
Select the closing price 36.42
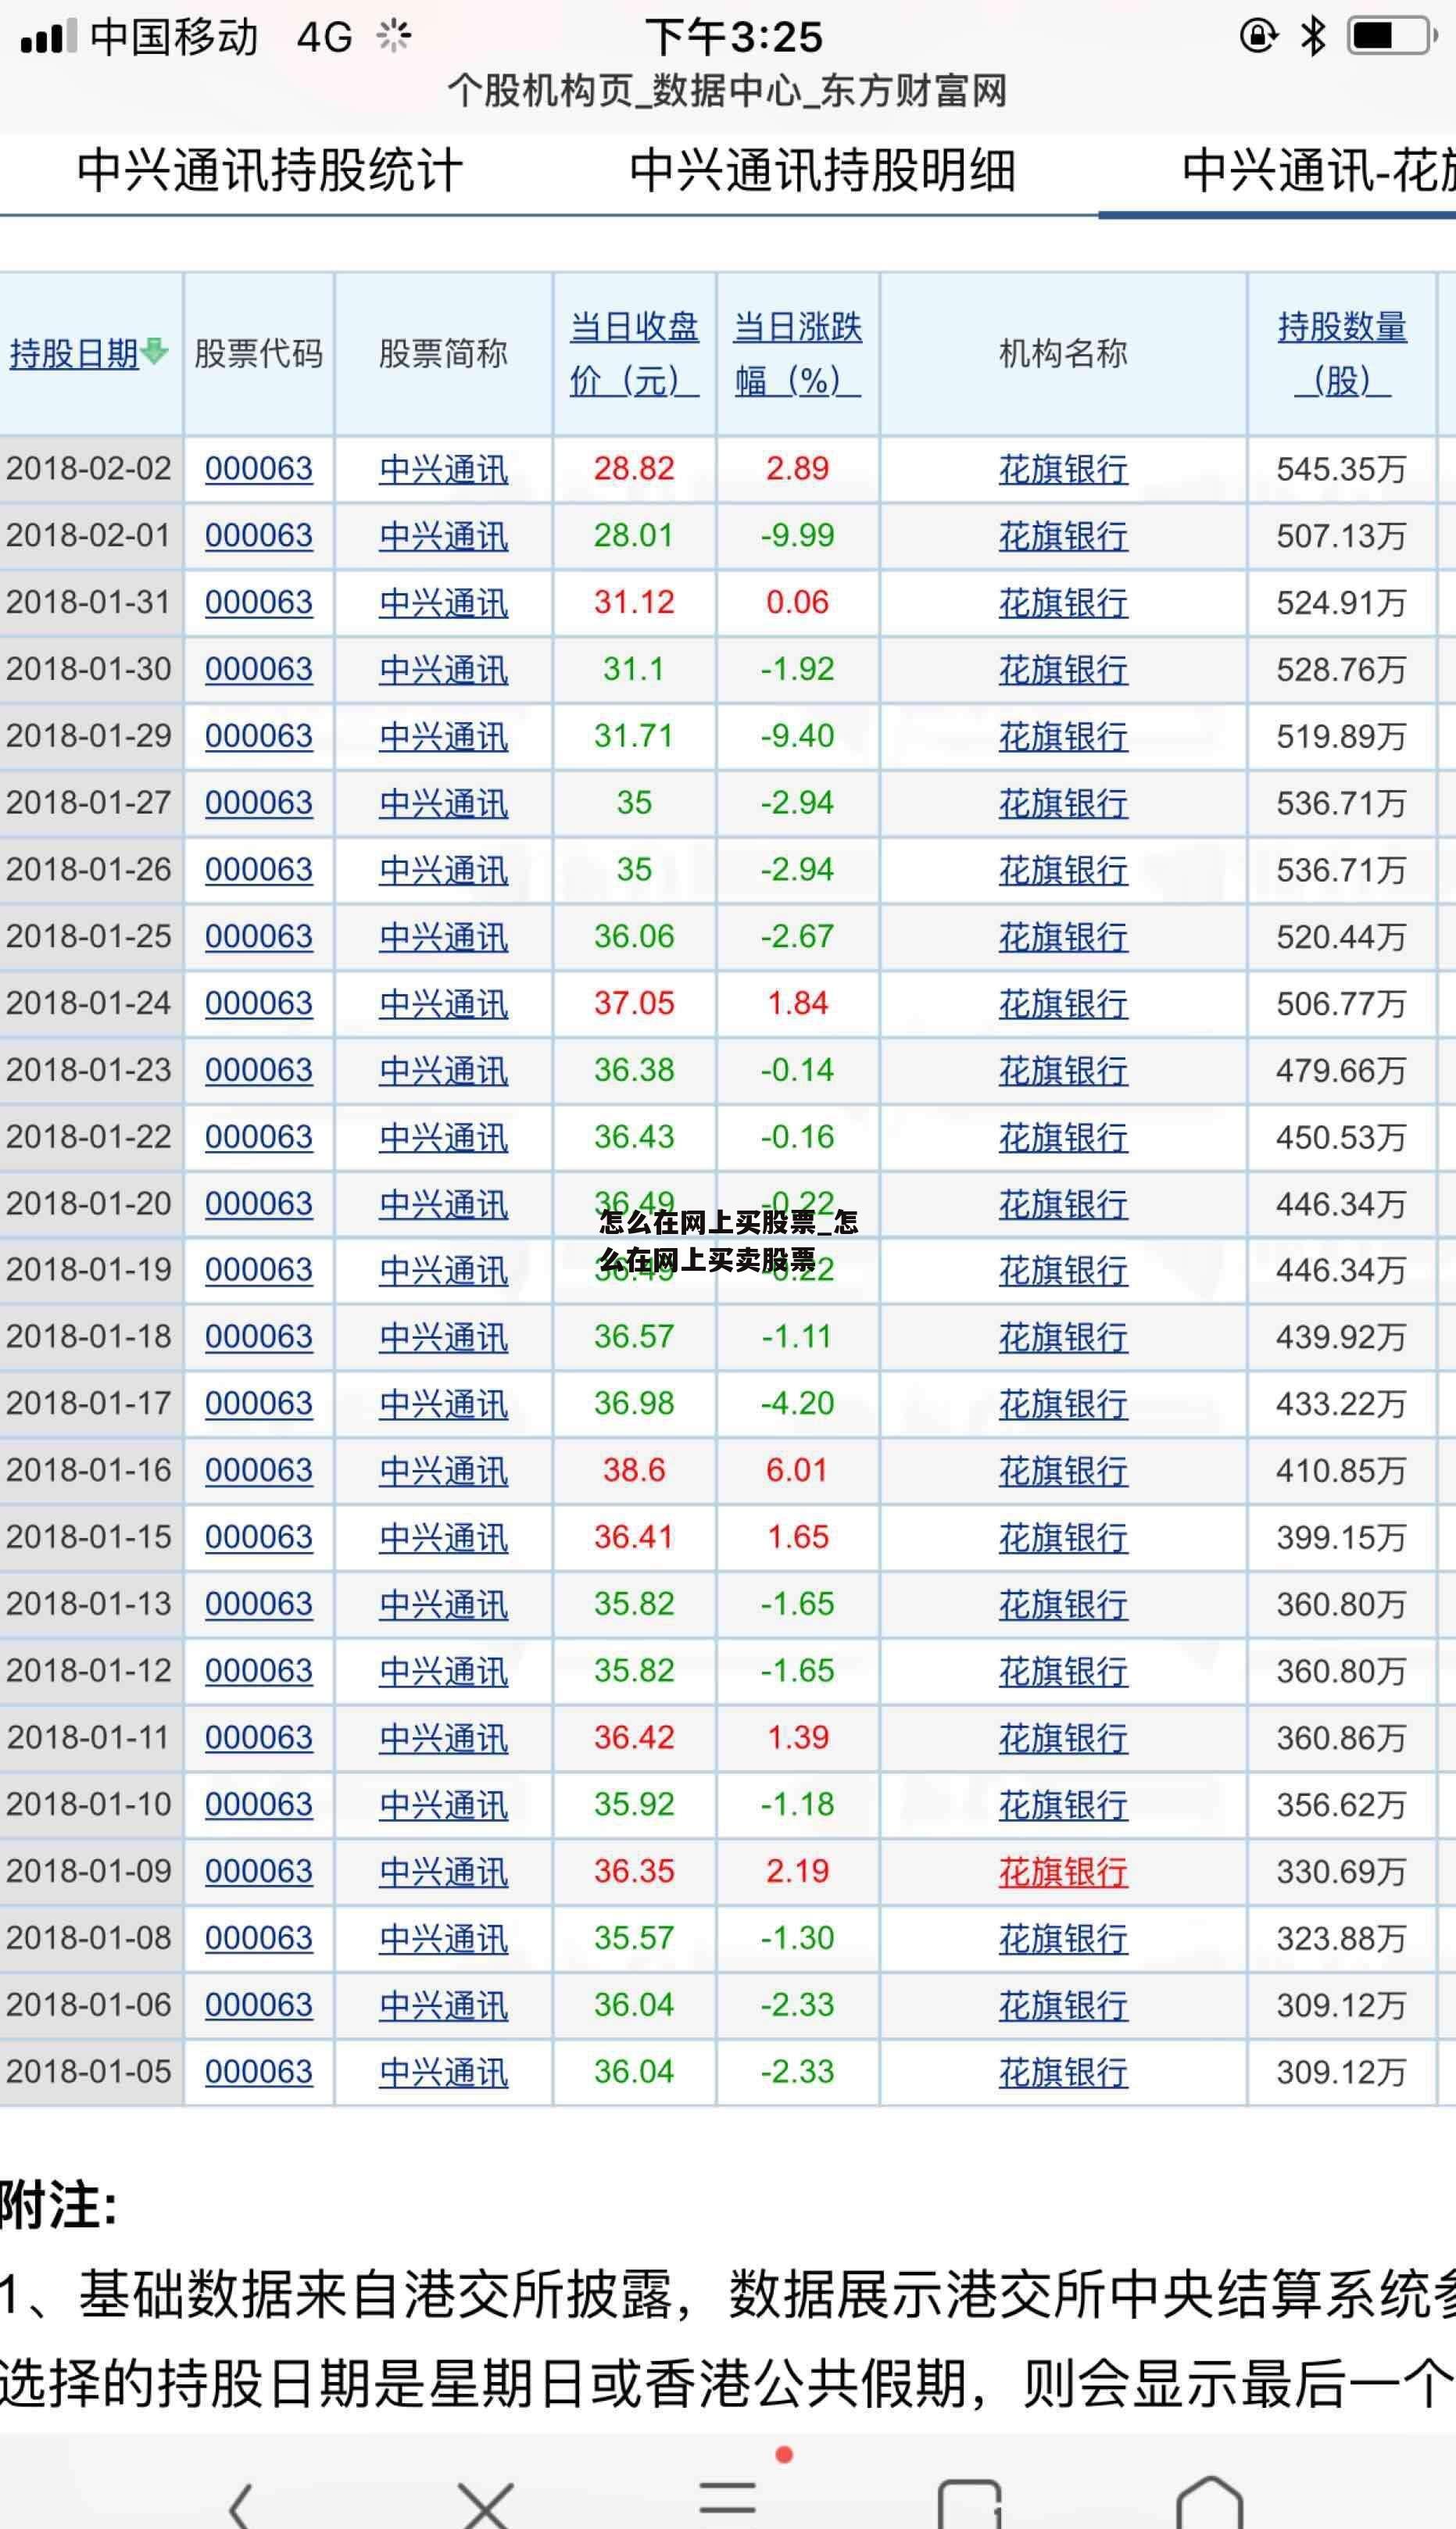(634, 1737)
